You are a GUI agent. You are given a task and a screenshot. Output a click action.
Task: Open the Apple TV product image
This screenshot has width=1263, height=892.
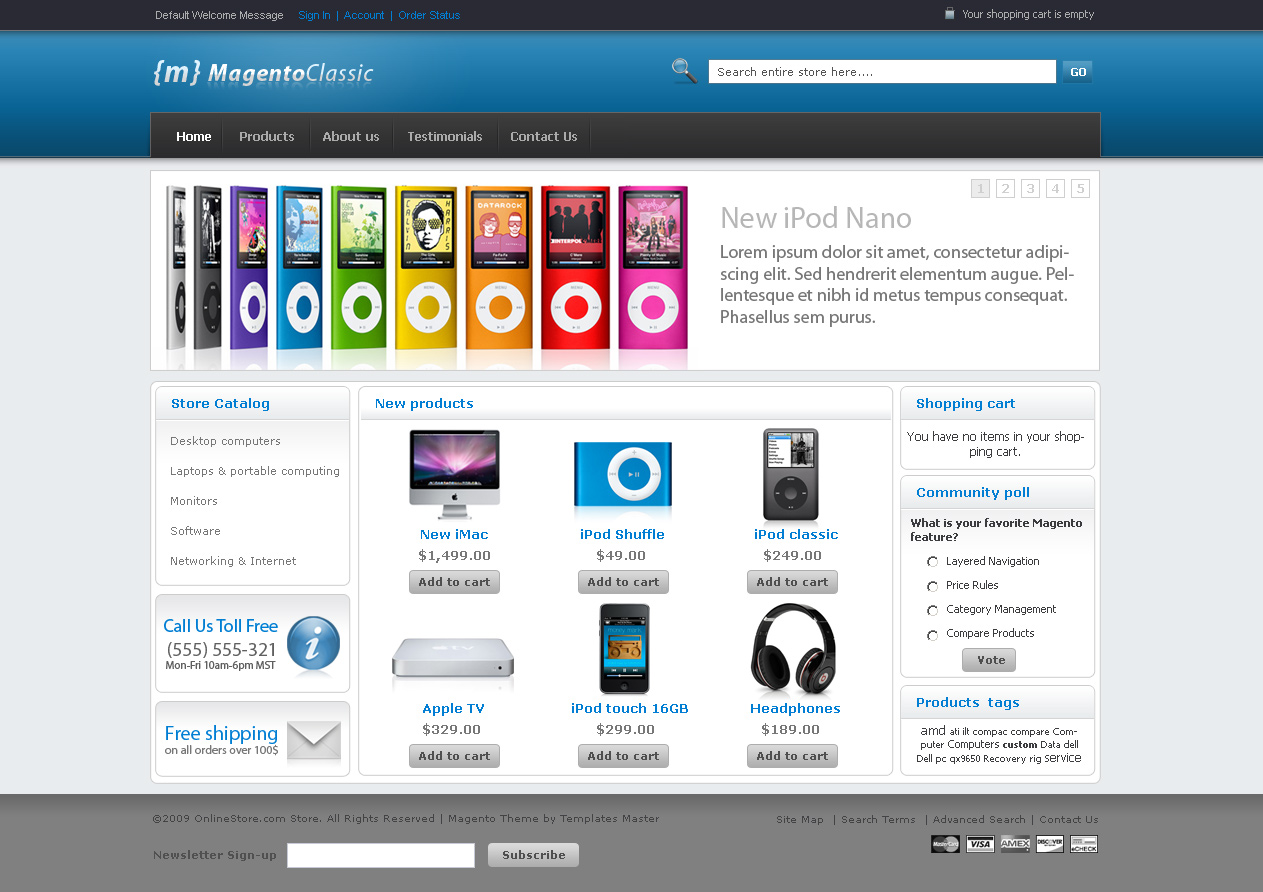coord(453,659)
